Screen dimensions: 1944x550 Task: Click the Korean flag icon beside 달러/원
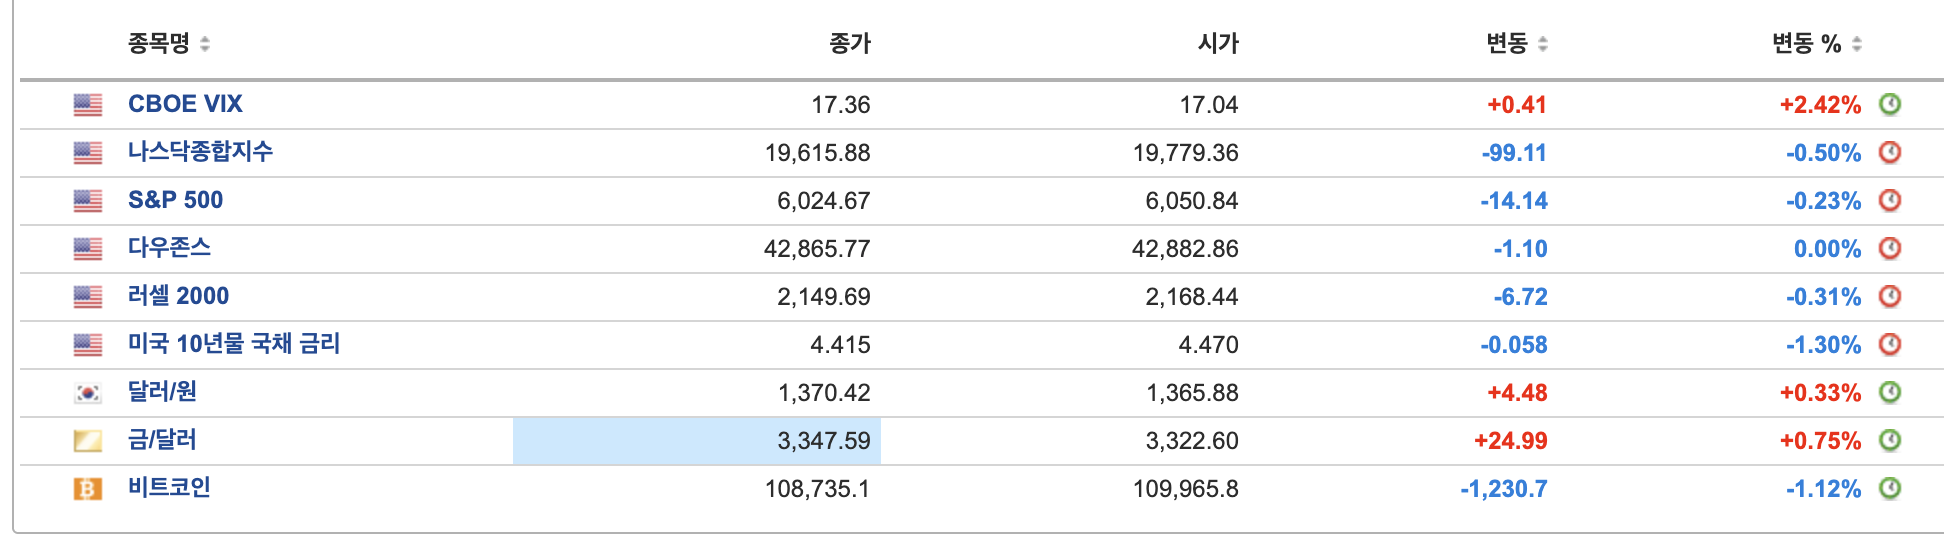pos(88,393)
